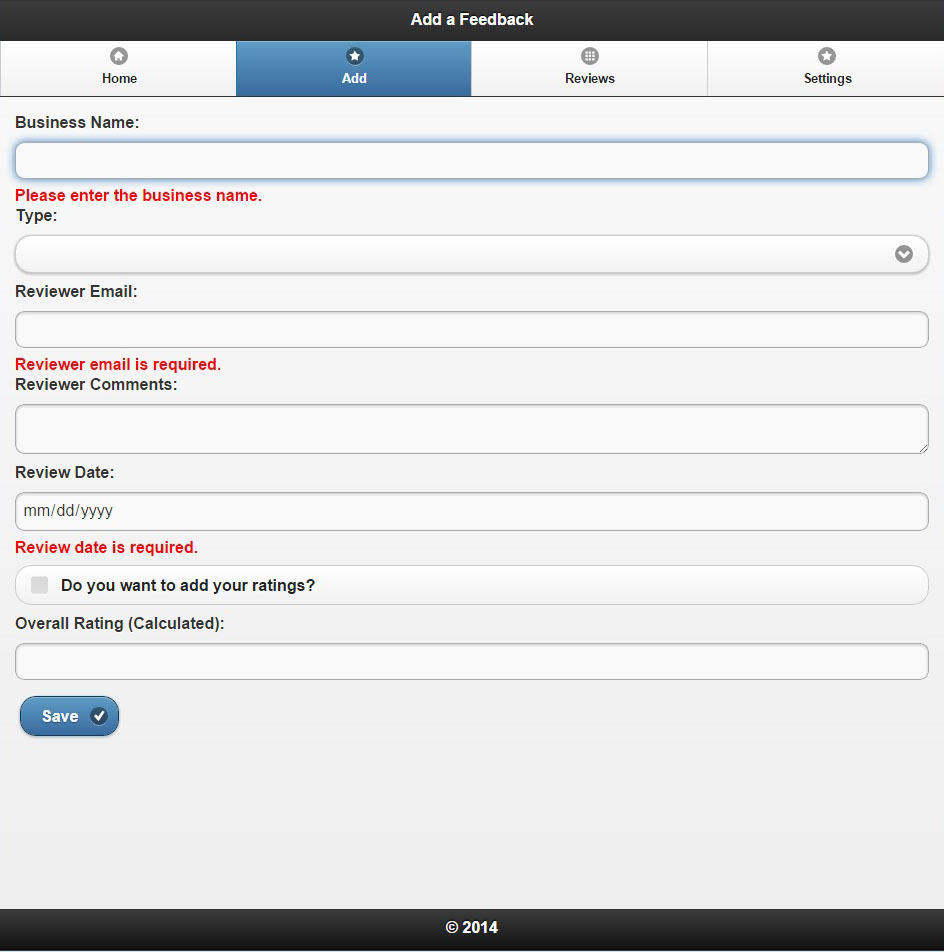Open the Review Date picker field
Viewport: 944px width, 952px height.
click(x=471, y=511)
